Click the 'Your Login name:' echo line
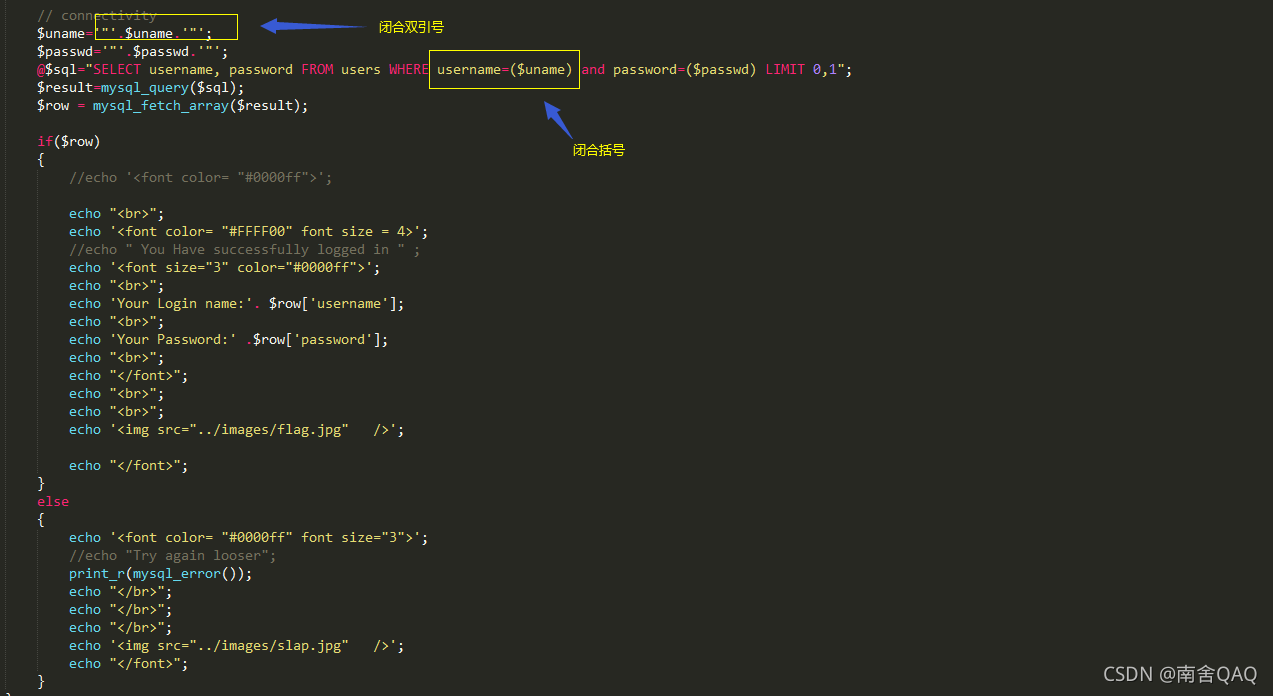The image size is (1273, 696). (237, 303)
